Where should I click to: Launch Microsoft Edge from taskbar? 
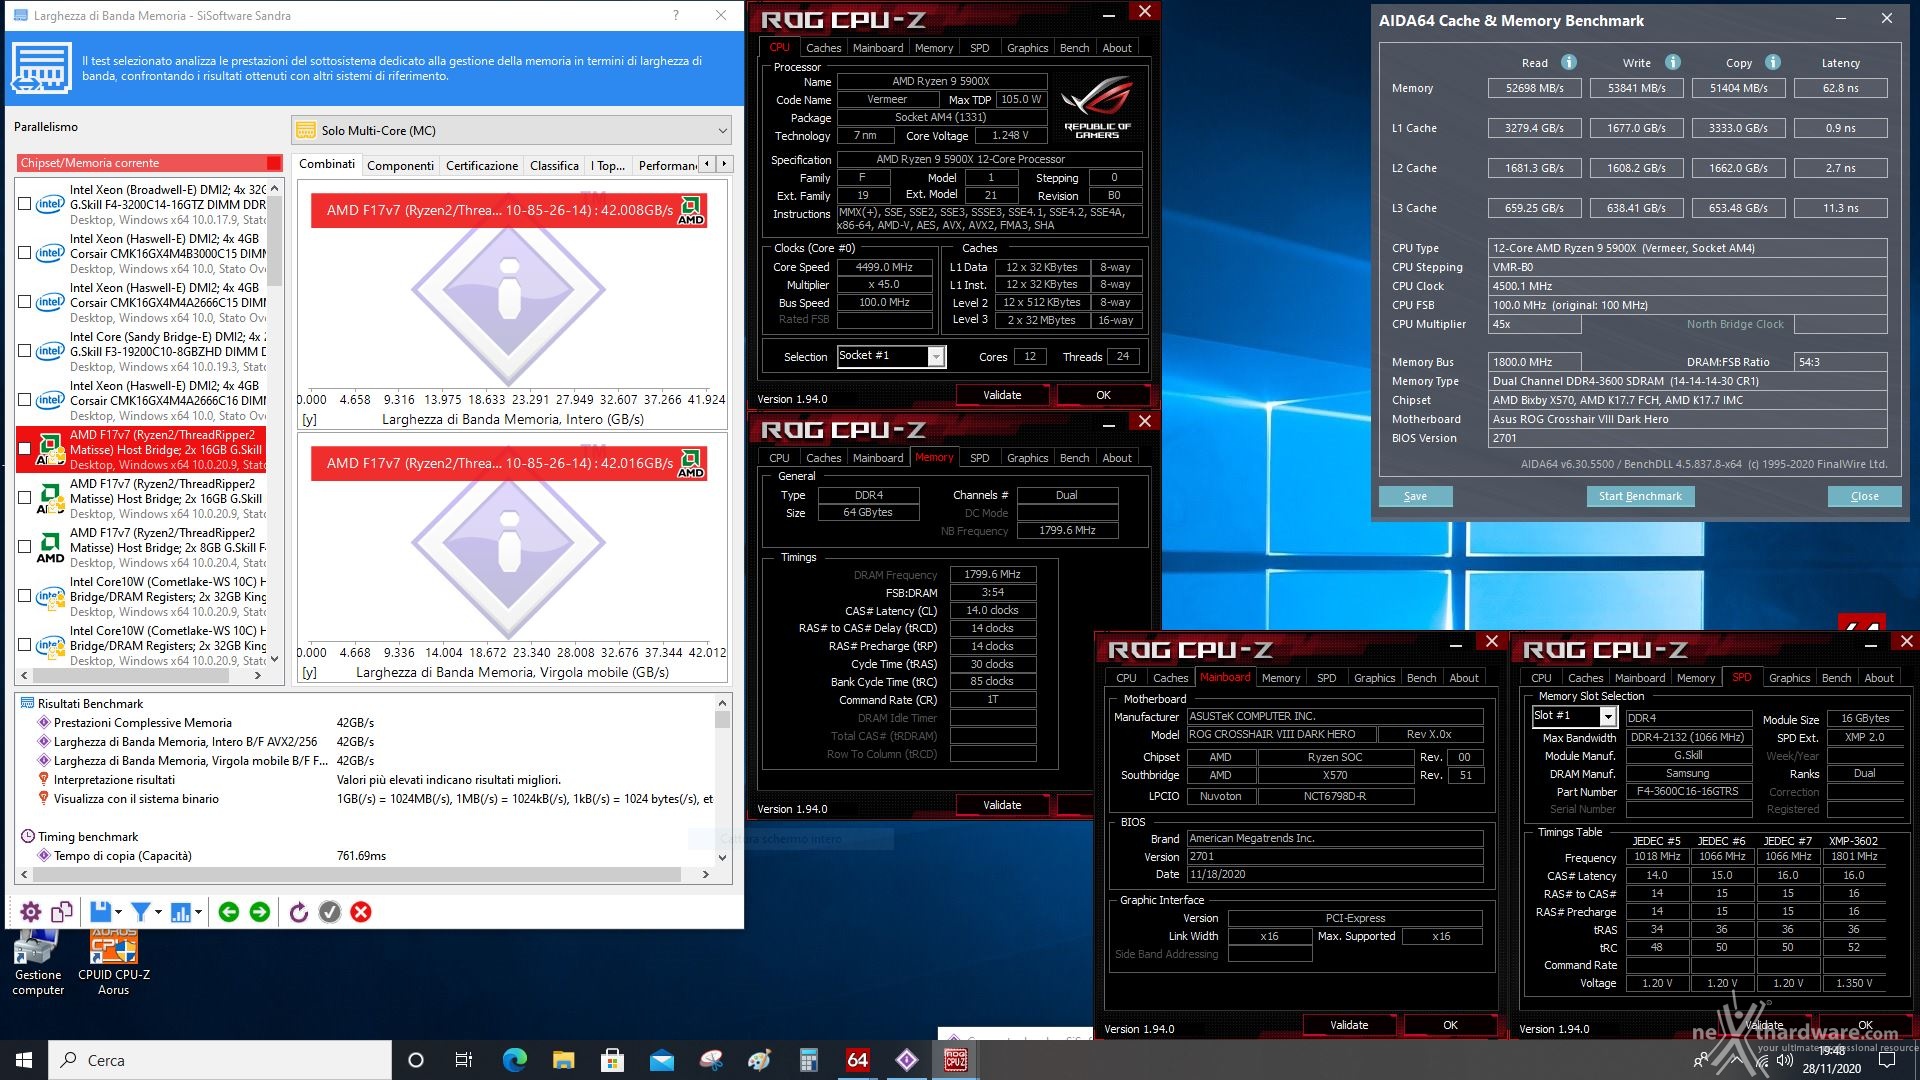tap(514, 1060)
